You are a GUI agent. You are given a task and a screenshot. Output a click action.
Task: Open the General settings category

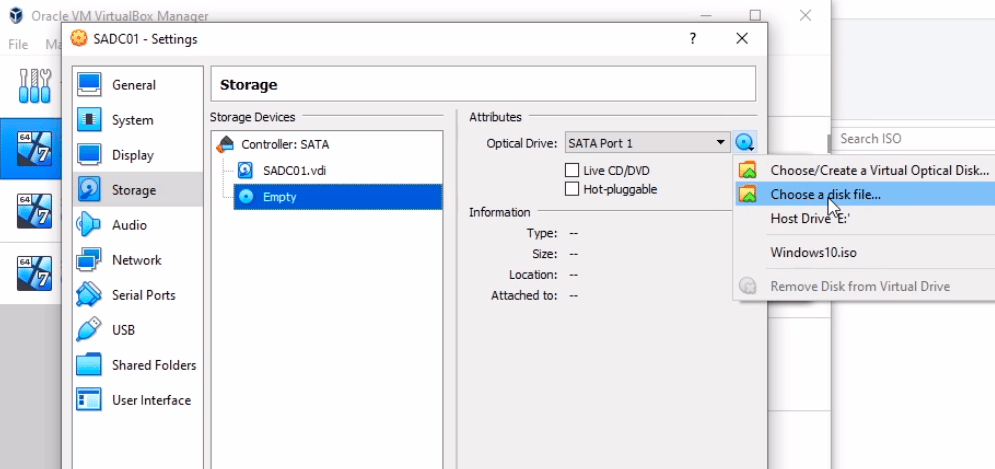[138, 85]
